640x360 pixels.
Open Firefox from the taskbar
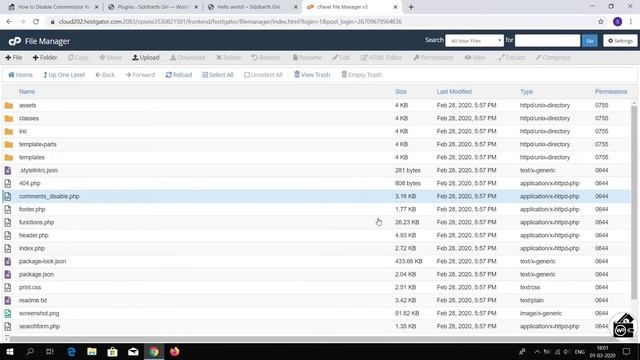(x=175, y=351)
